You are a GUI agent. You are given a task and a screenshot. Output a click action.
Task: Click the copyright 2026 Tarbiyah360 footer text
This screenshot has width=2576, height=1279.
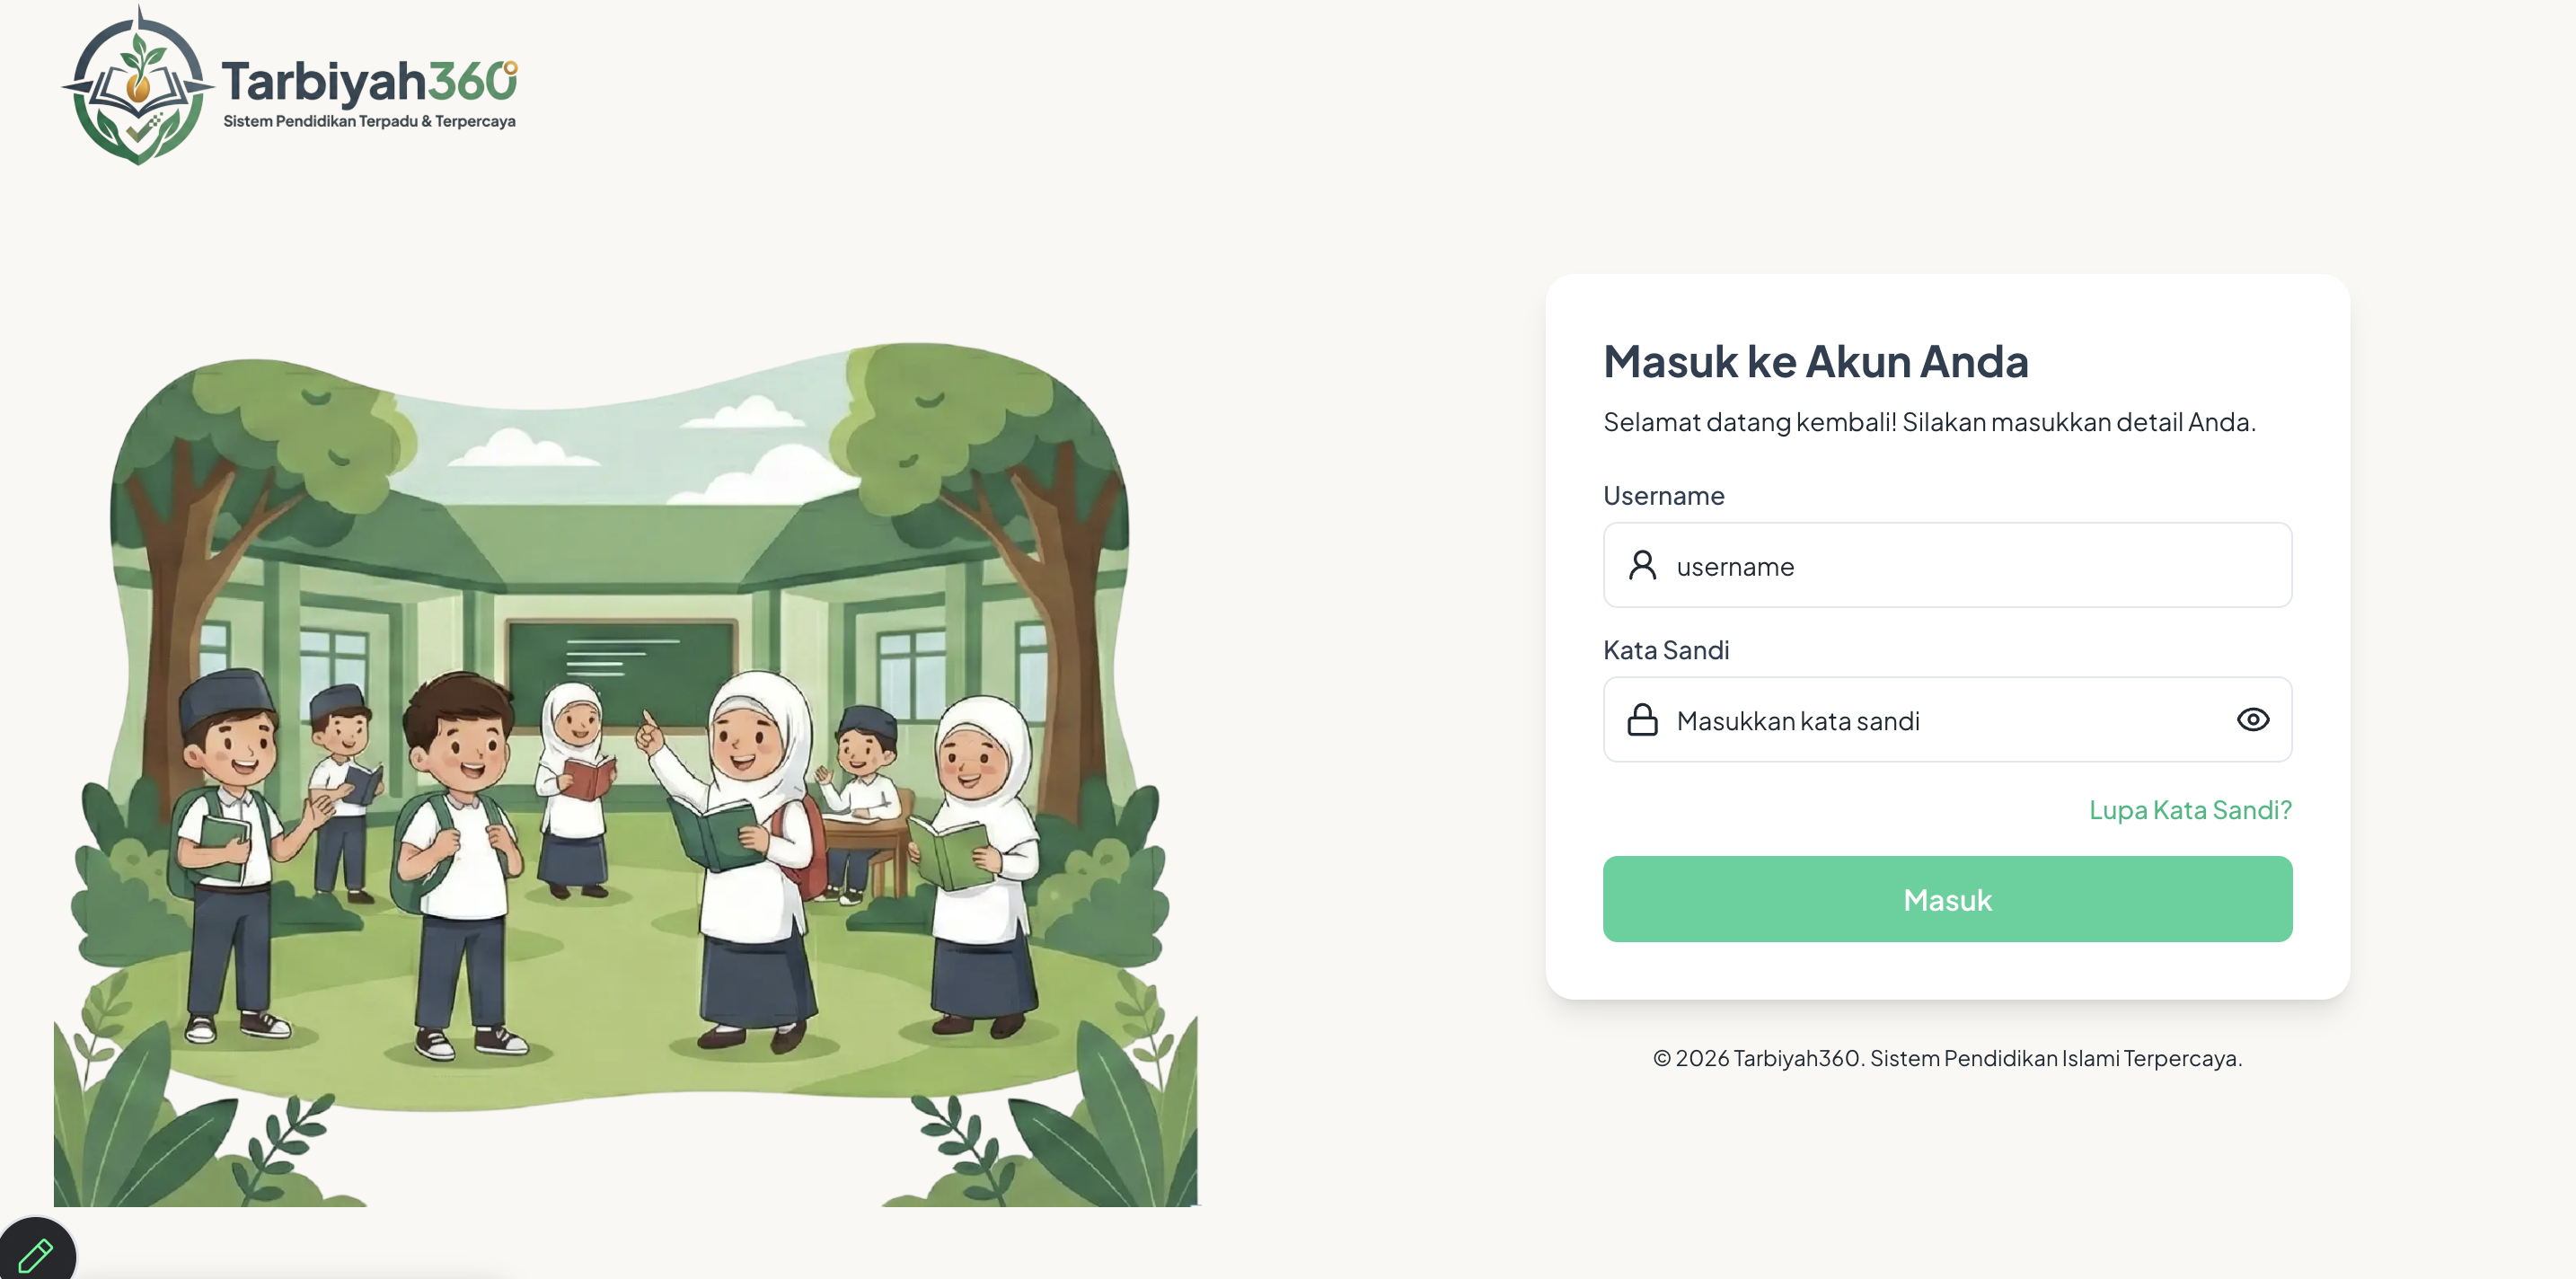[1947, 1058]
